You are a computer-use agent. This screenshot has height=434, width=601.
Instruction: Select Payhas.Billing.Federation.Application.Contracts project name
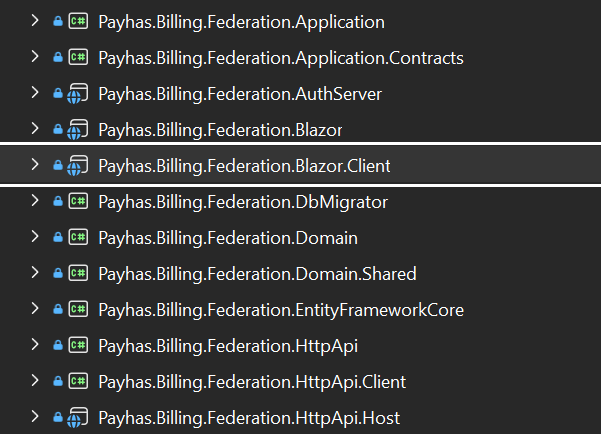280,58
